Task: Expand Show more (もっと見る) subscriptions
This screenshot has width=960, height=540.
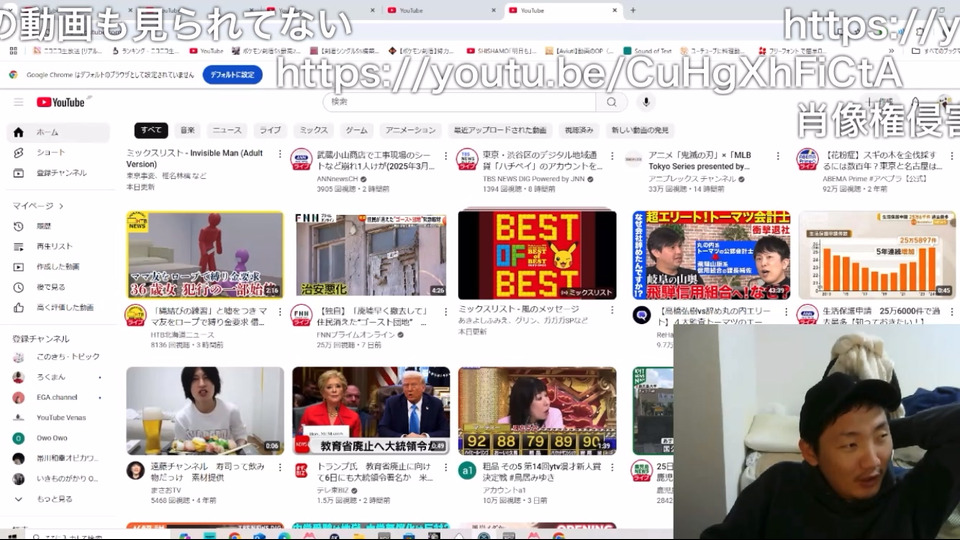Action: pyautogui.click(x=58, y=499)
